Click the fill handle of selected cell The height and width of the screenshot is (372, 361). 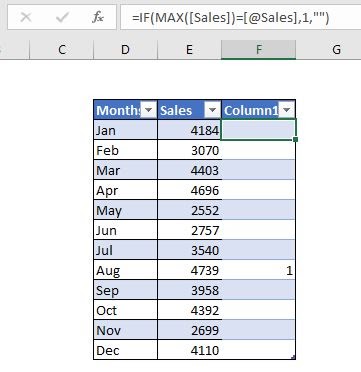click(x=296, y=140)
